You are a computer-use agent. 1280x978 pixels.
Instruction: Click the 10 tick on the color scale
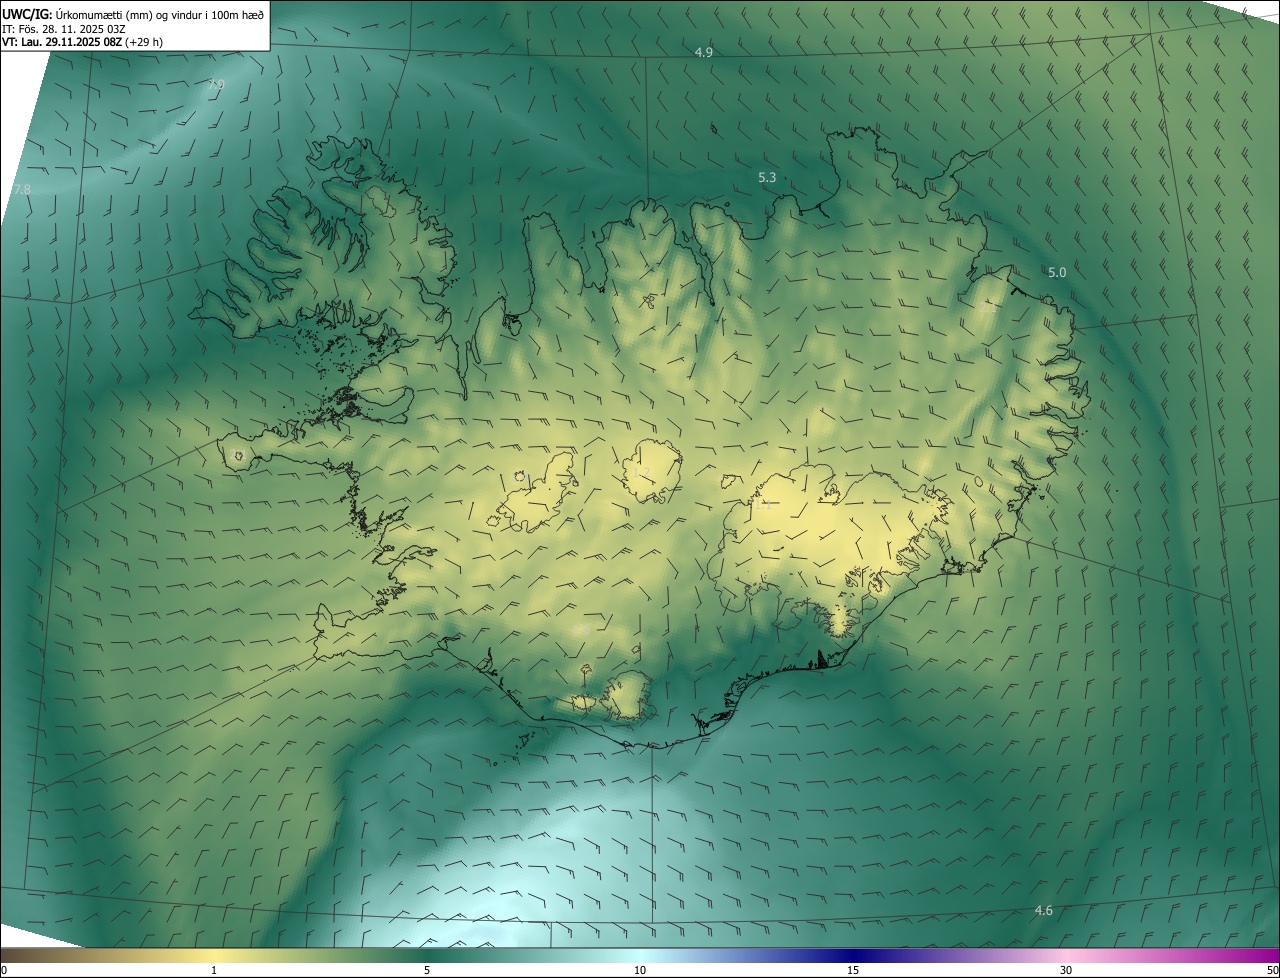point(640,970)
